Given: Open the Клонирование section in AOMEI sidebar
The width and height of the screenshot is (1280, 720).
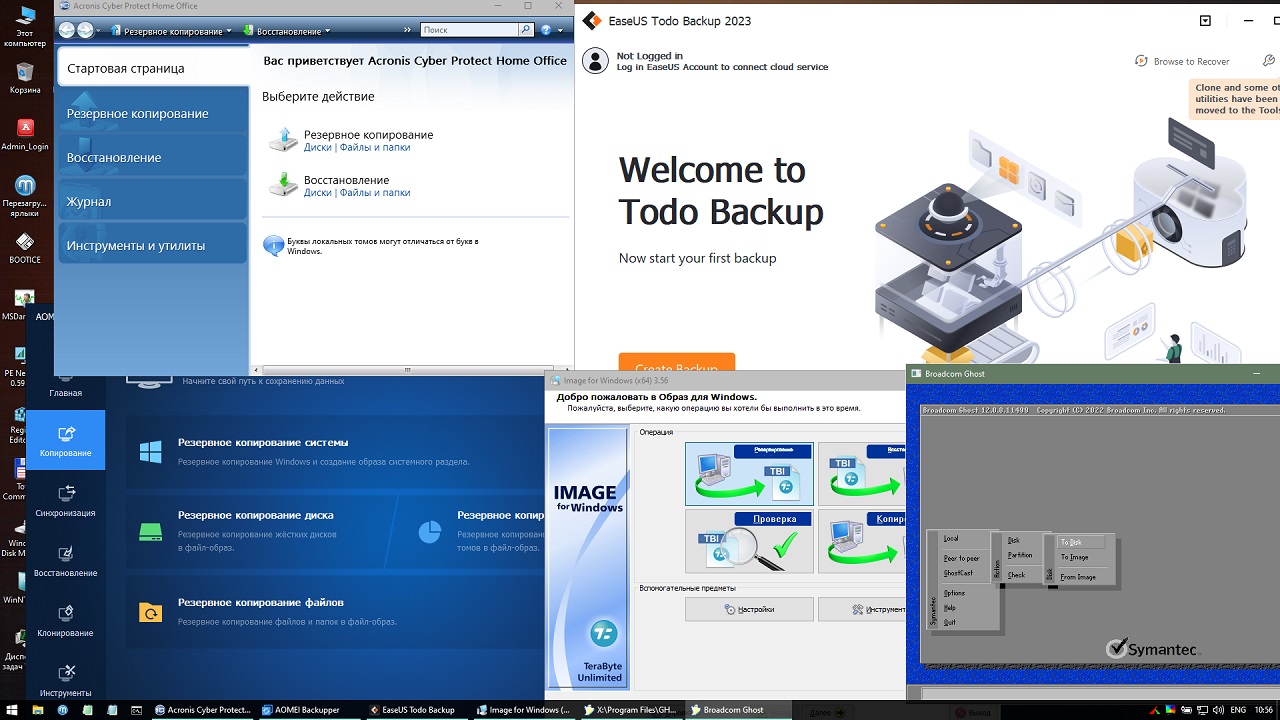Looking at the screenshot, I should [x=66, y=621].
